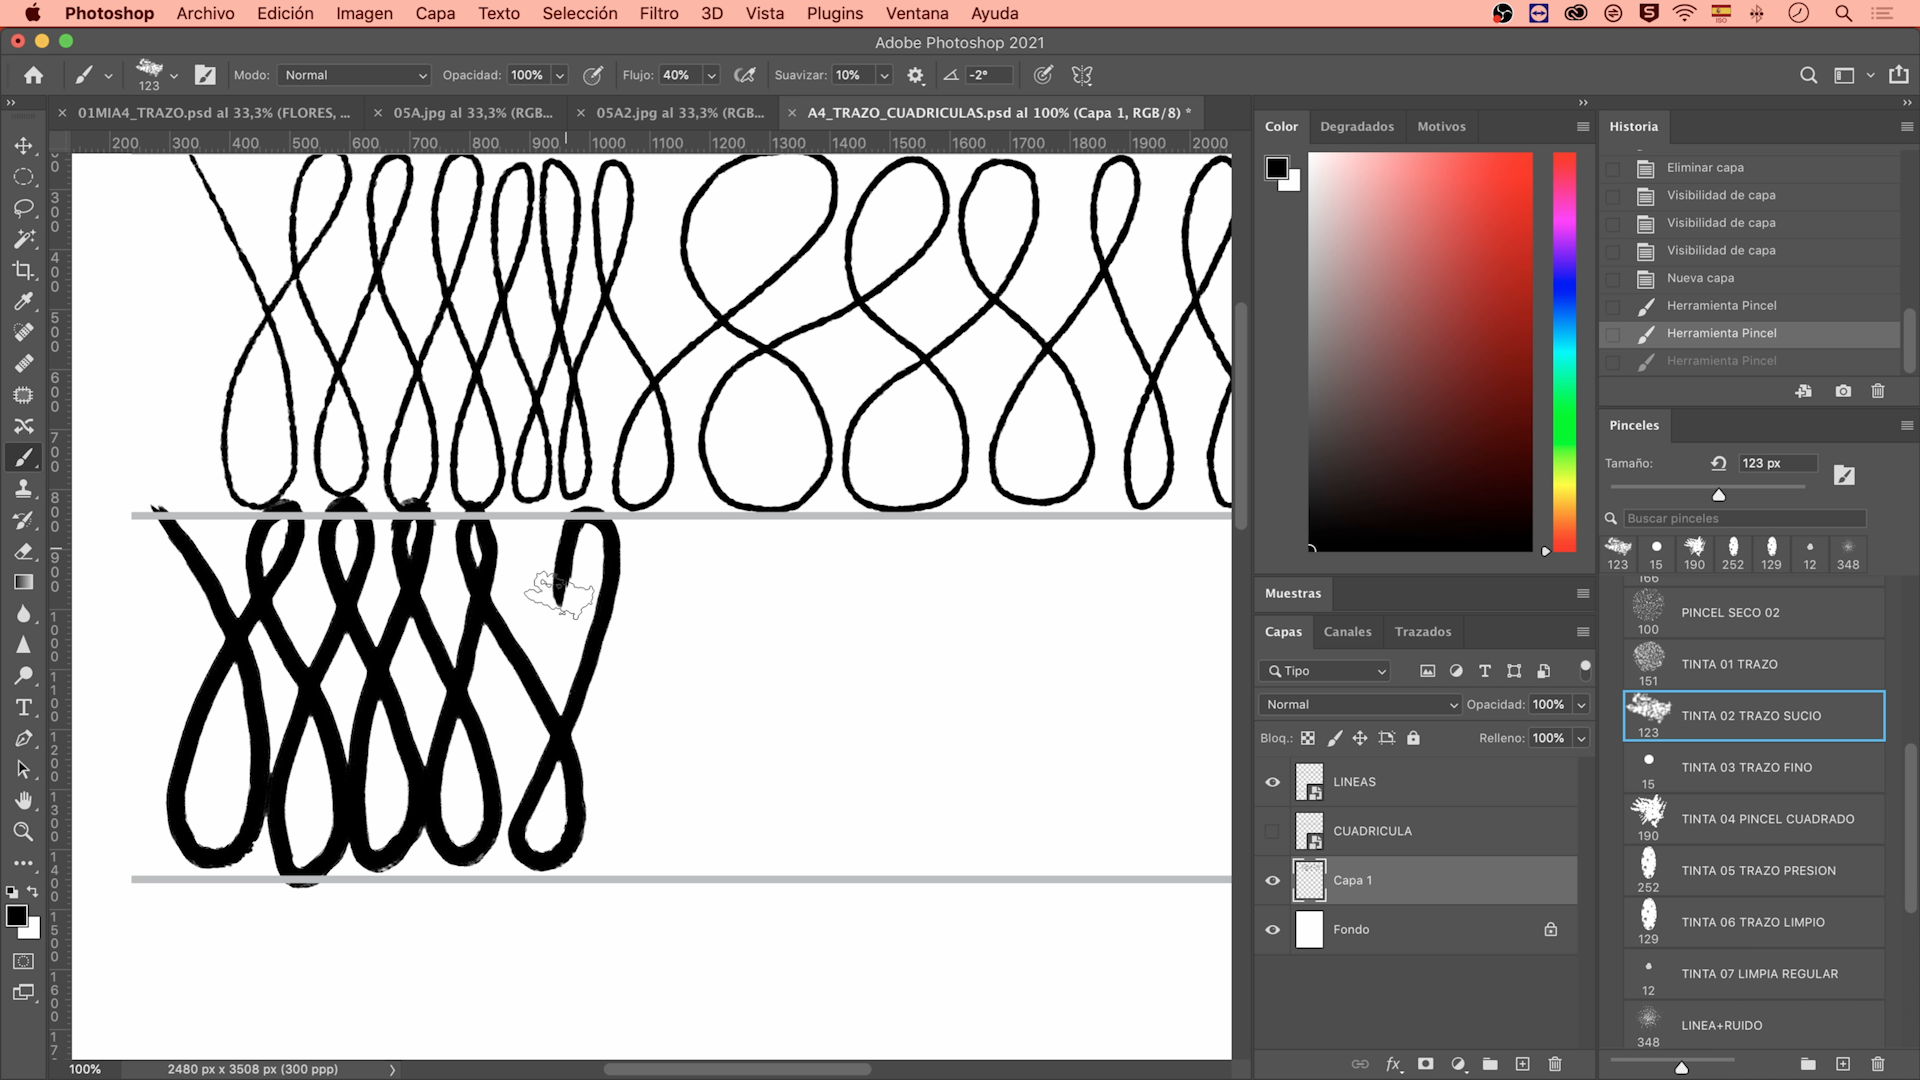The image size is (1920, 1080).
Task: Click the rainbow hue slider bar
Action: point(1564,350)
